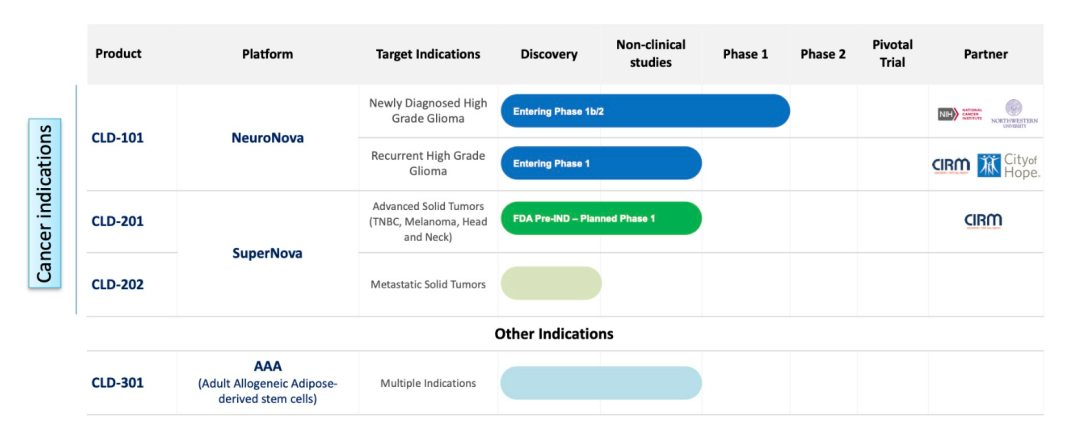Click the Other Indications section heading
Screen dimensions: 1080x429
pyautogui.click(x=554, y=333)
